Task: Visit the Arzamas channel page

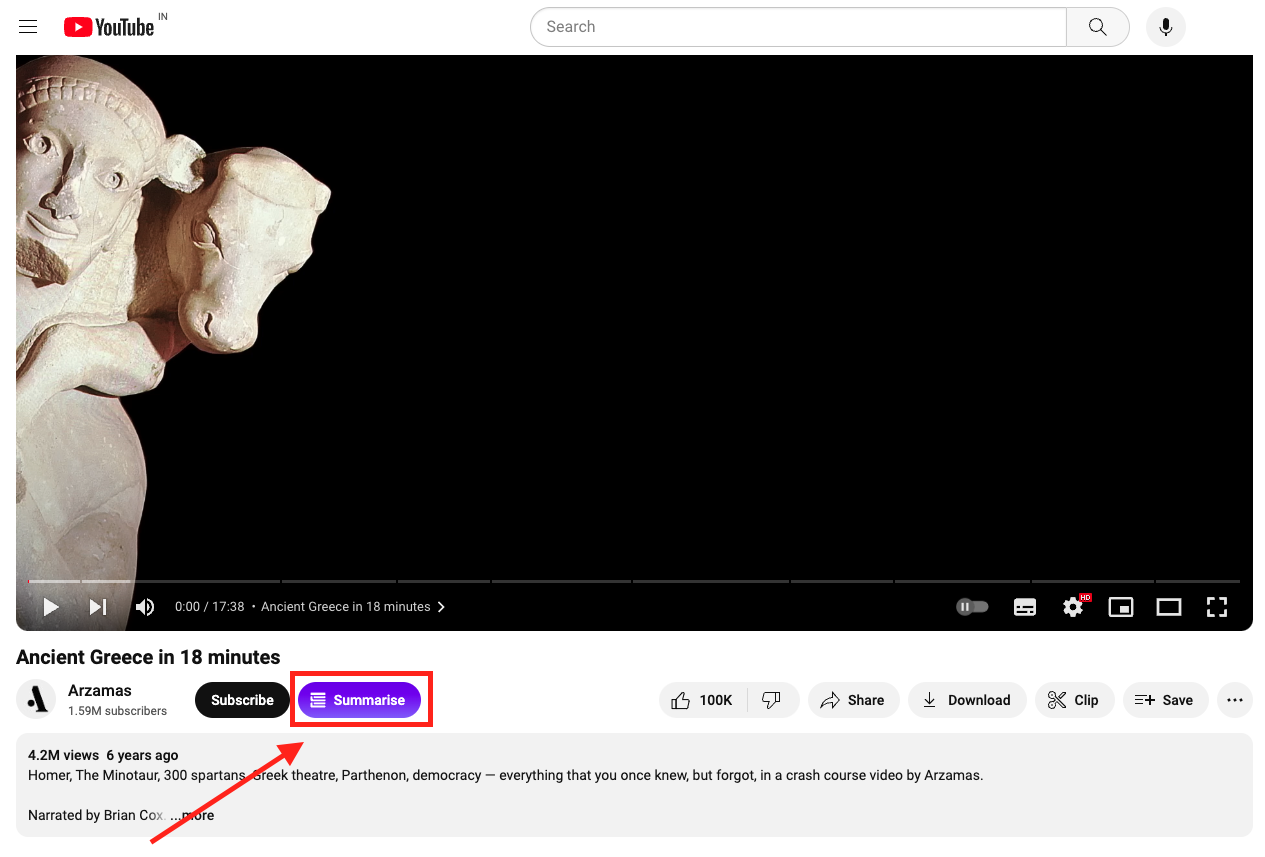Action: (x=99, y=690)
